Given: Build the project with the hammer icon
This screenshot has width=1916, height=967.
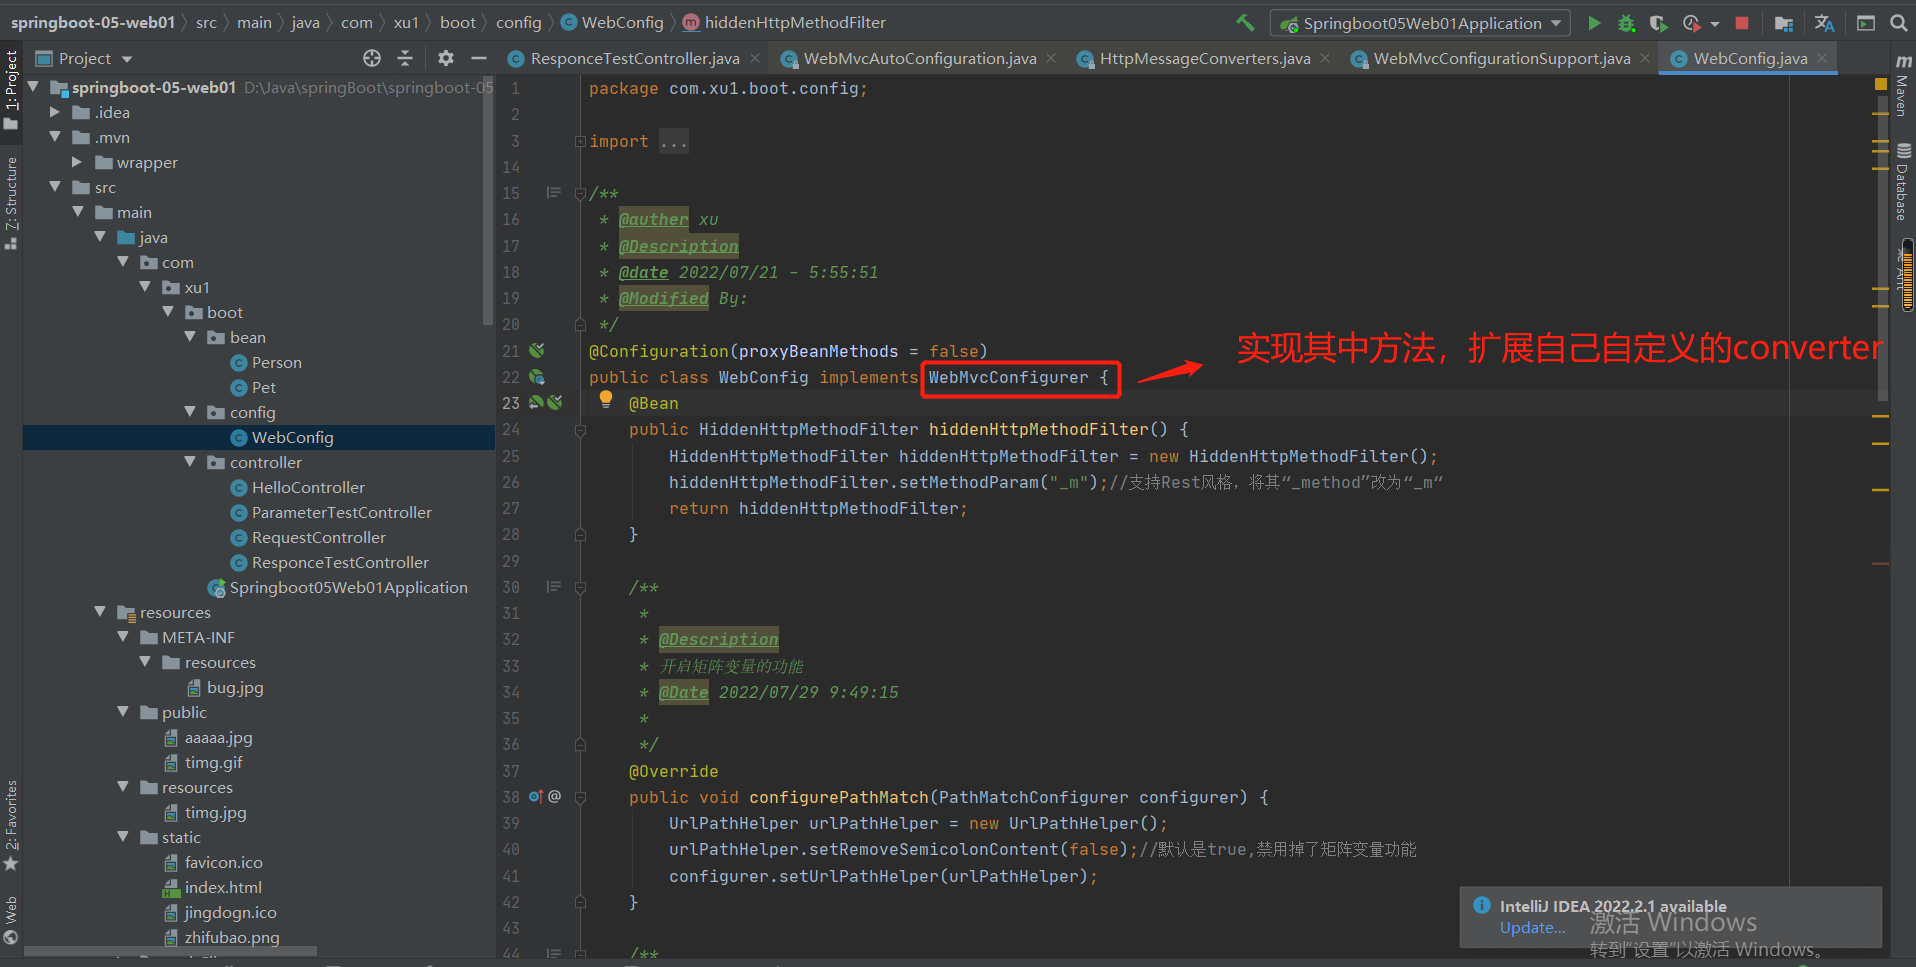Looking at the screenshot, I should 1245,22.
